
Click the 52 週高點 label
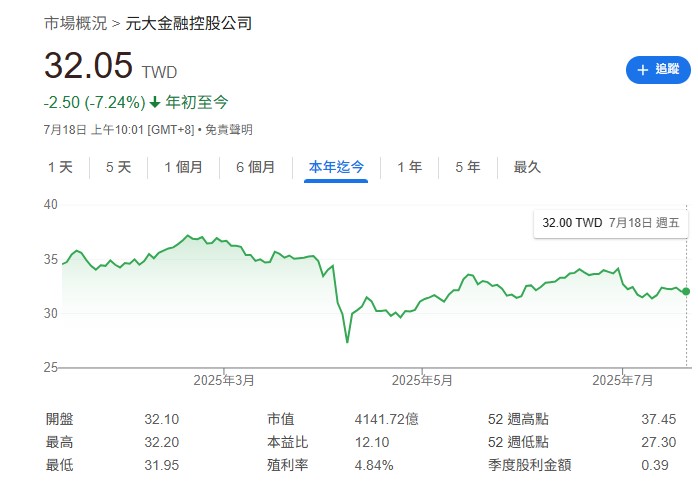pyautogui.click(x=518, y=419)
